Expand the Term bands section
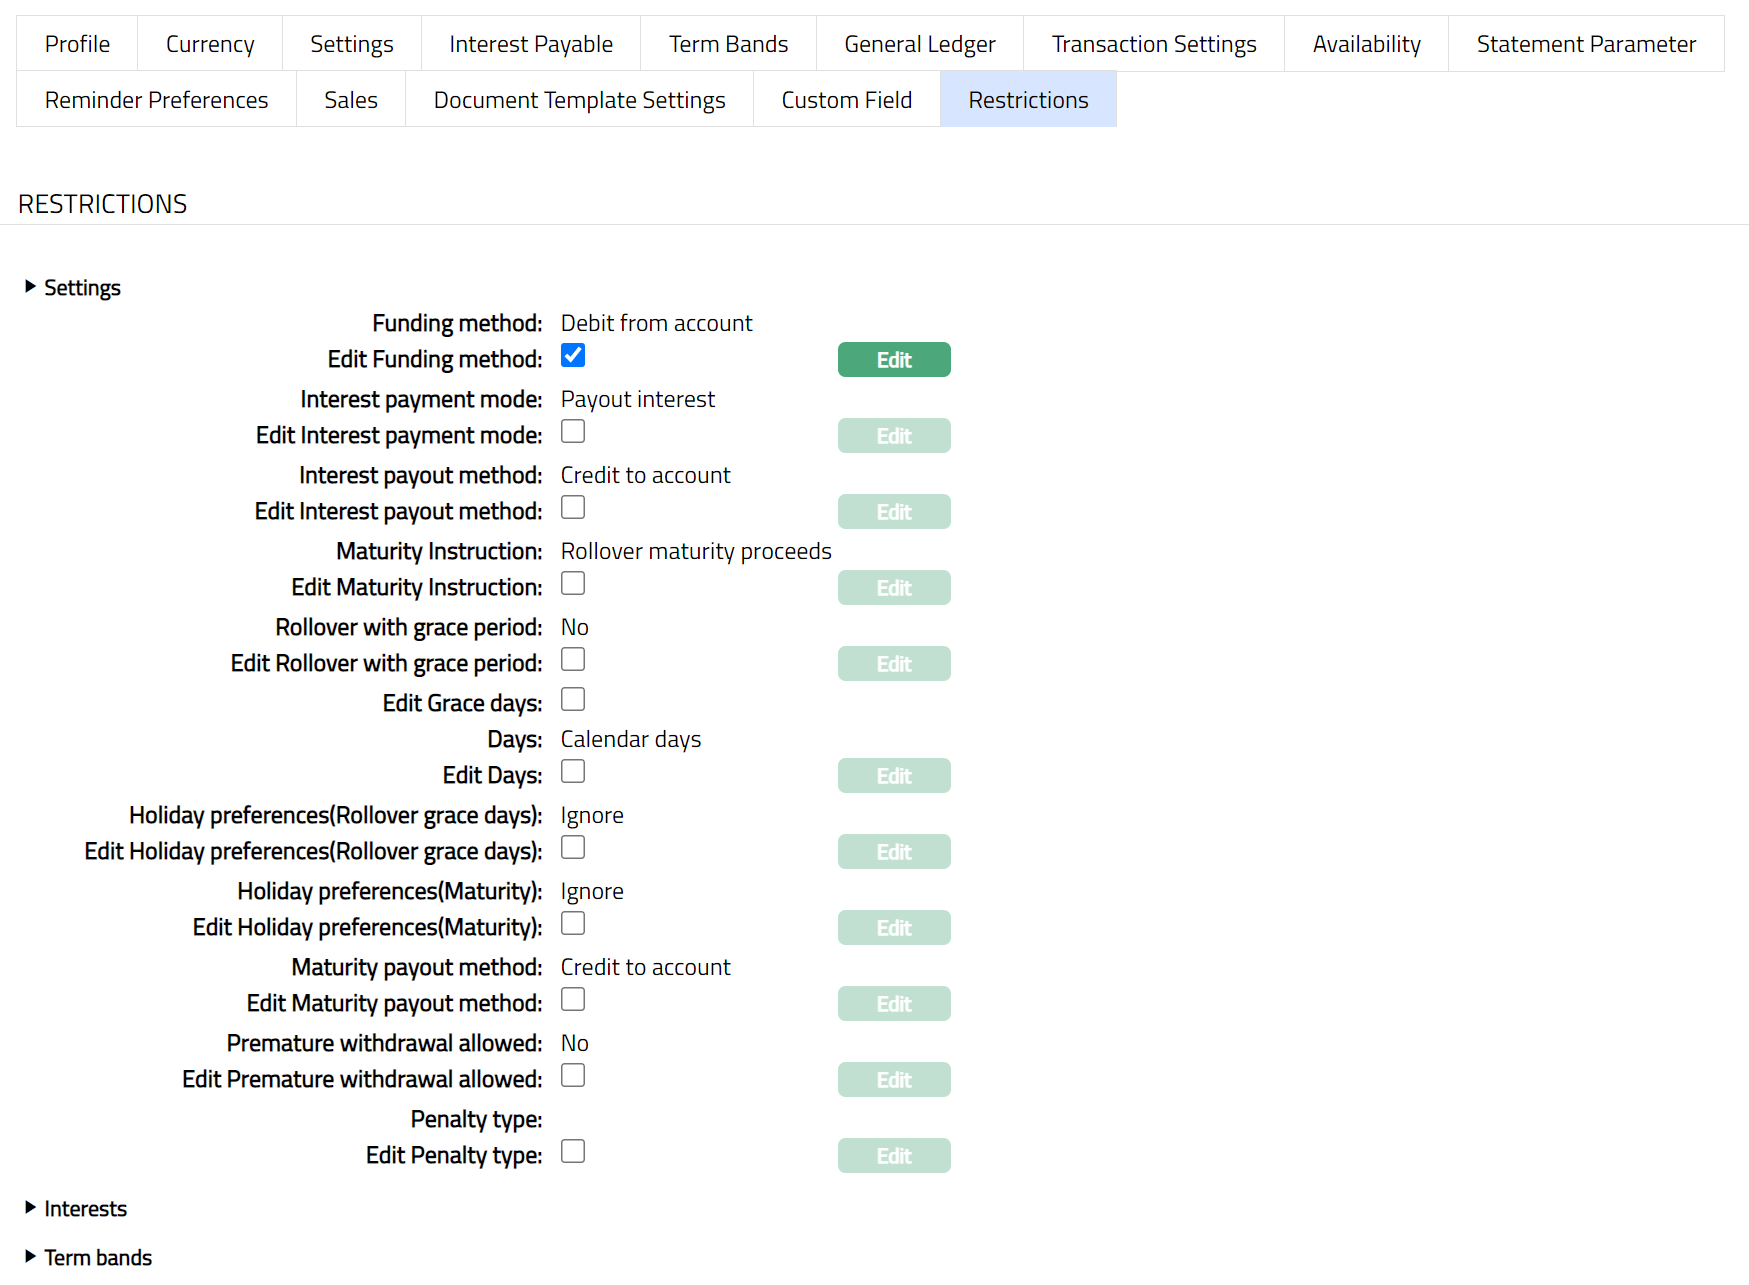 (x=88, y=1258)
